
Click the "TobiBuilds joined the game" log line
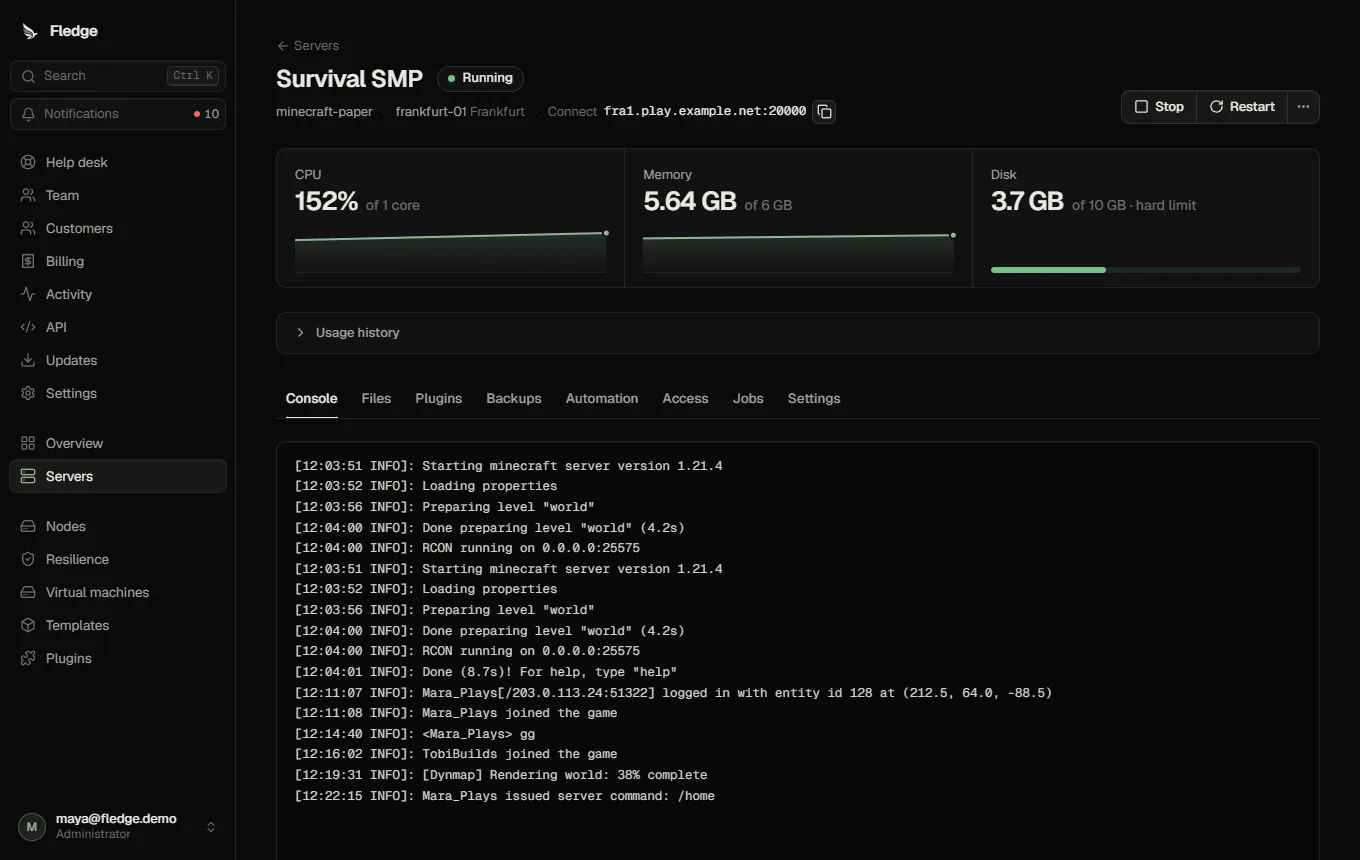[456, 754]
